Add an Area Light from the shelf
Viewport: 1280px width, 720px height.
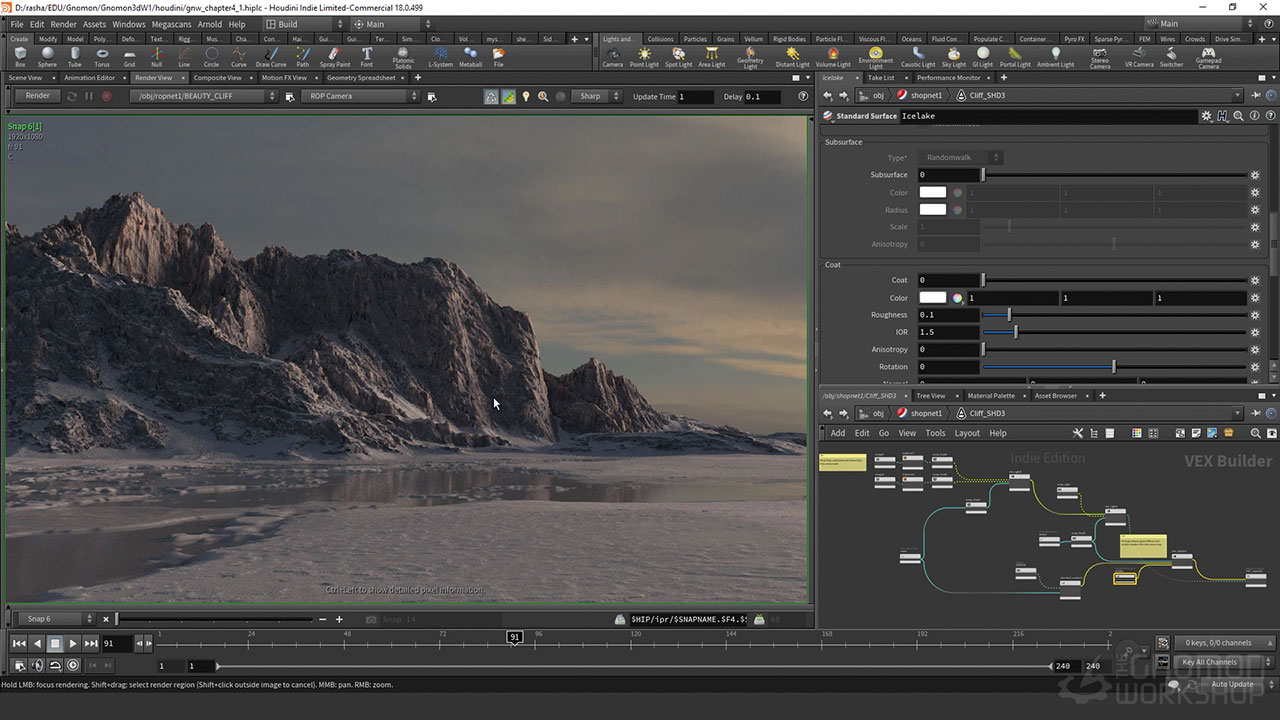711,57
